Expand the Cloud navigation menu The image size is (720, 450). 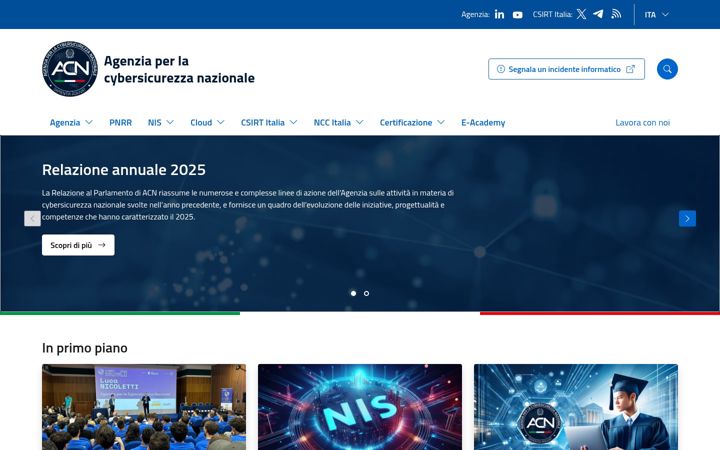pos(207,123)
